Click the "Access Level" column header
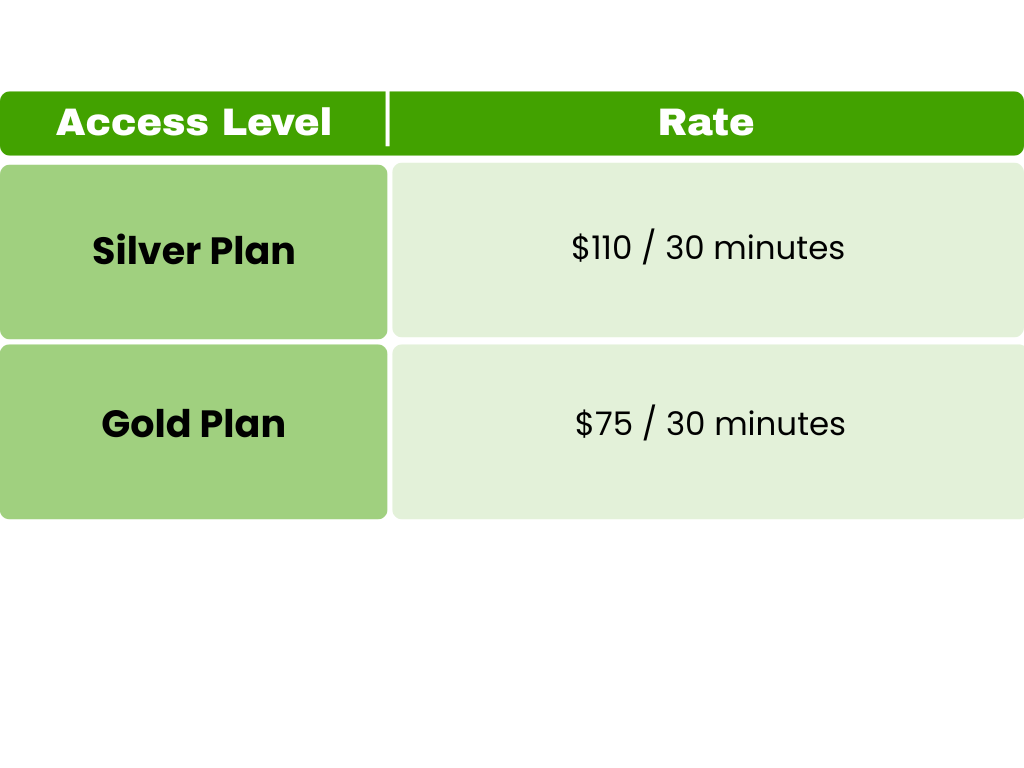The height and width of the screenshot is (768, 1024). tap(193, 123)
